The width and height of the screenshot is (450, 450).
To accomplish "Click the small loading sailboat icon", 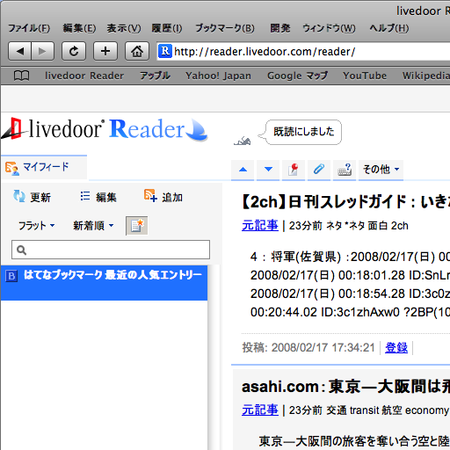I will (x=242, y=141).
